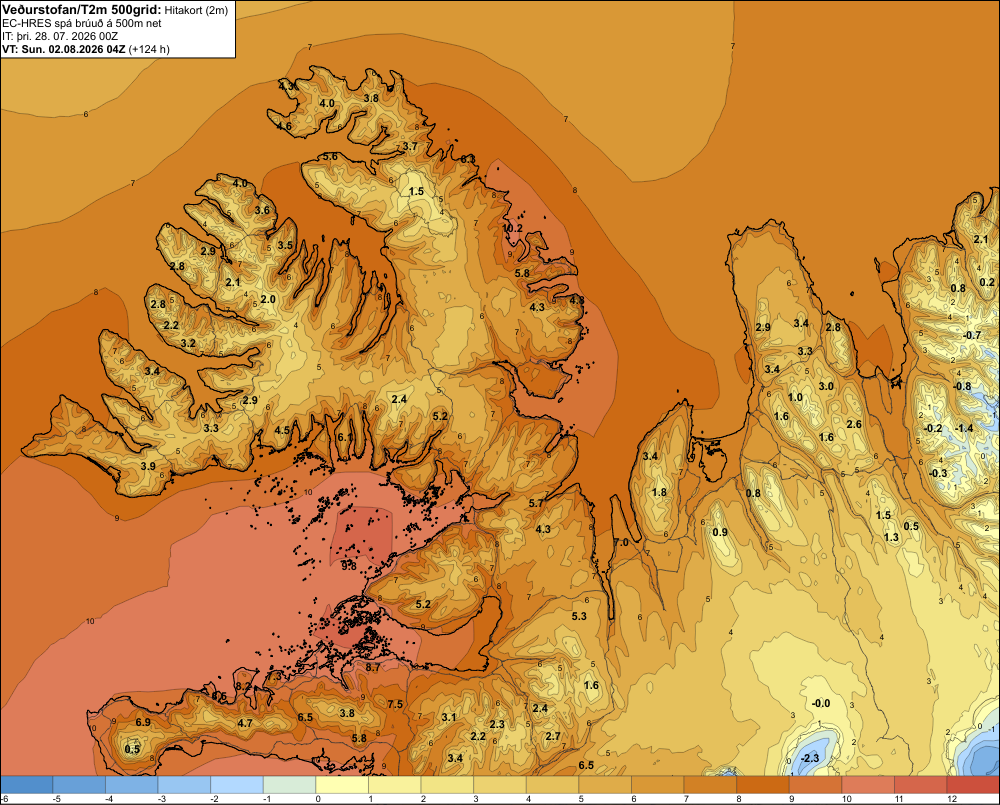Select the legend swatch between 4 and 5

tap(552, 785)
